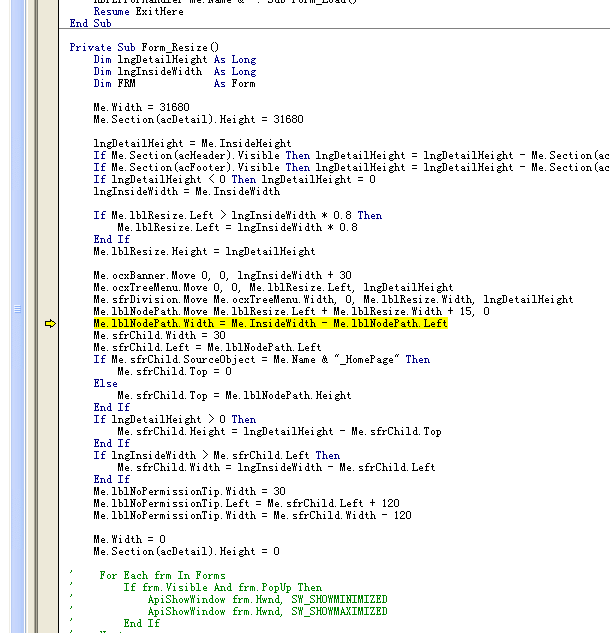Click the commented SW_SHOWMAXIMIZED line
610x633 pixels.
pos(267,611)
